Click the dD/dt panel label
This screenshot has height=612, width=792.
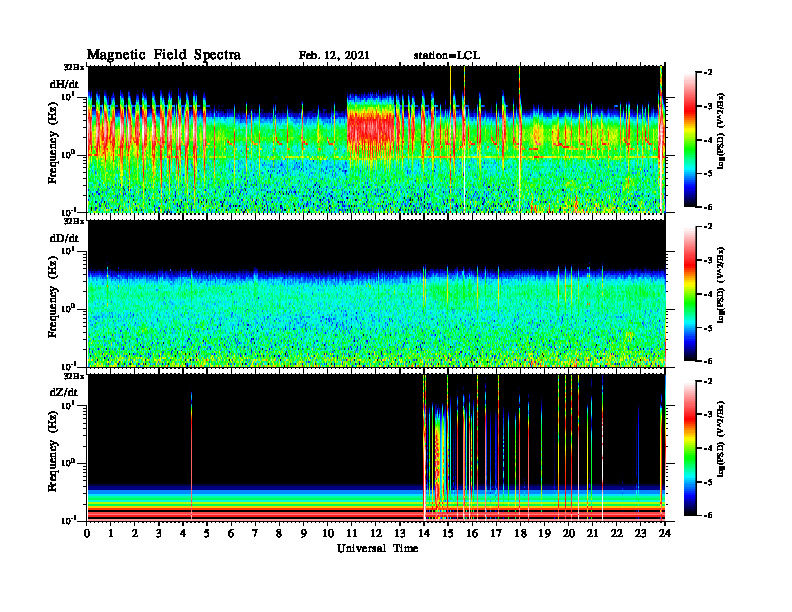(64, 238)
